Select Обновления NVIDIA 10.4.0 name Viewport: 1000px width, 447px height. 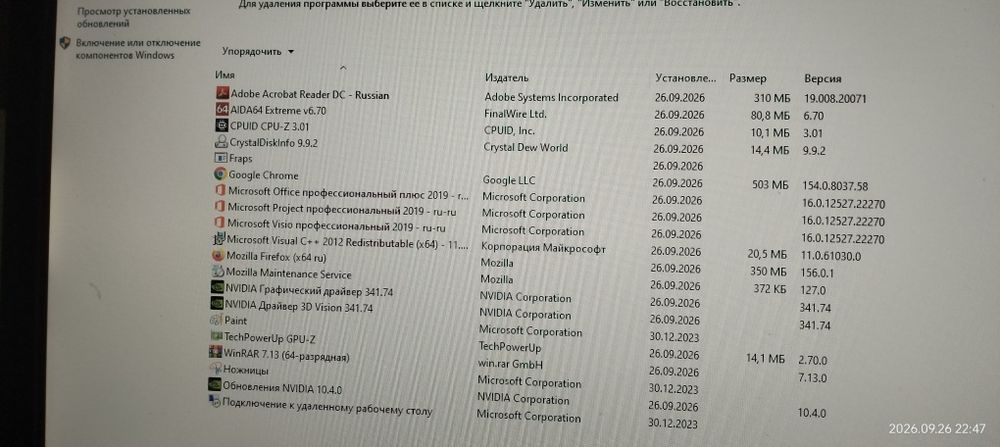click(x=283, y=388)
